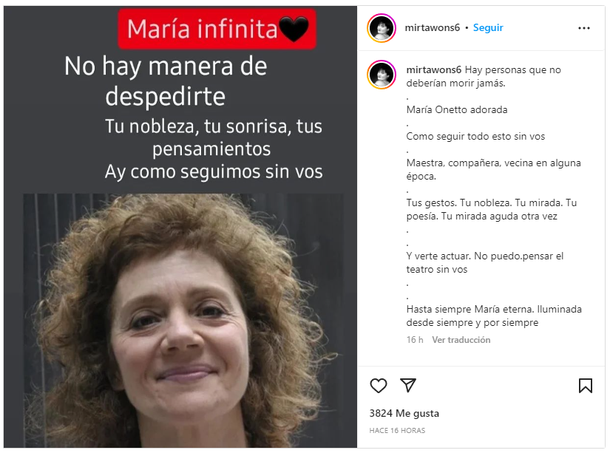Image resolution: width=610 pixels, height=453 pixels.
Task: Click the María Onetto adorada caption line
Action: click(x=457, y=110)
